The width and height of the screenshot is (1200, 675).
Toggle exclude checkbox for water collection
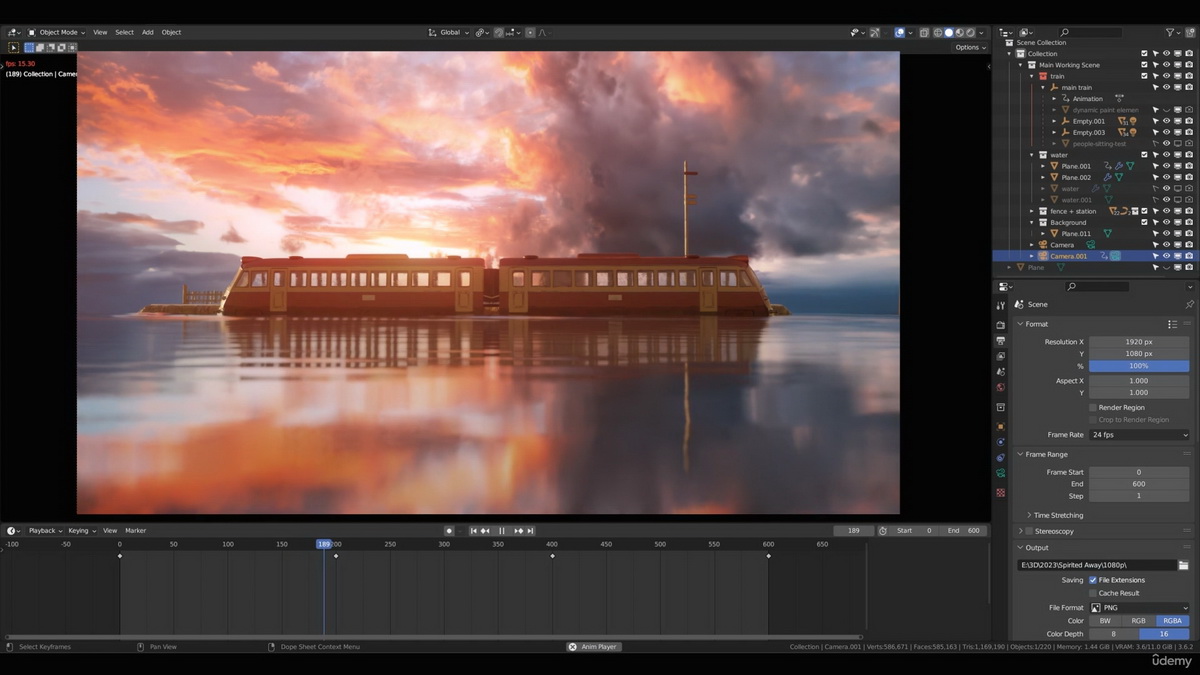1144,155
